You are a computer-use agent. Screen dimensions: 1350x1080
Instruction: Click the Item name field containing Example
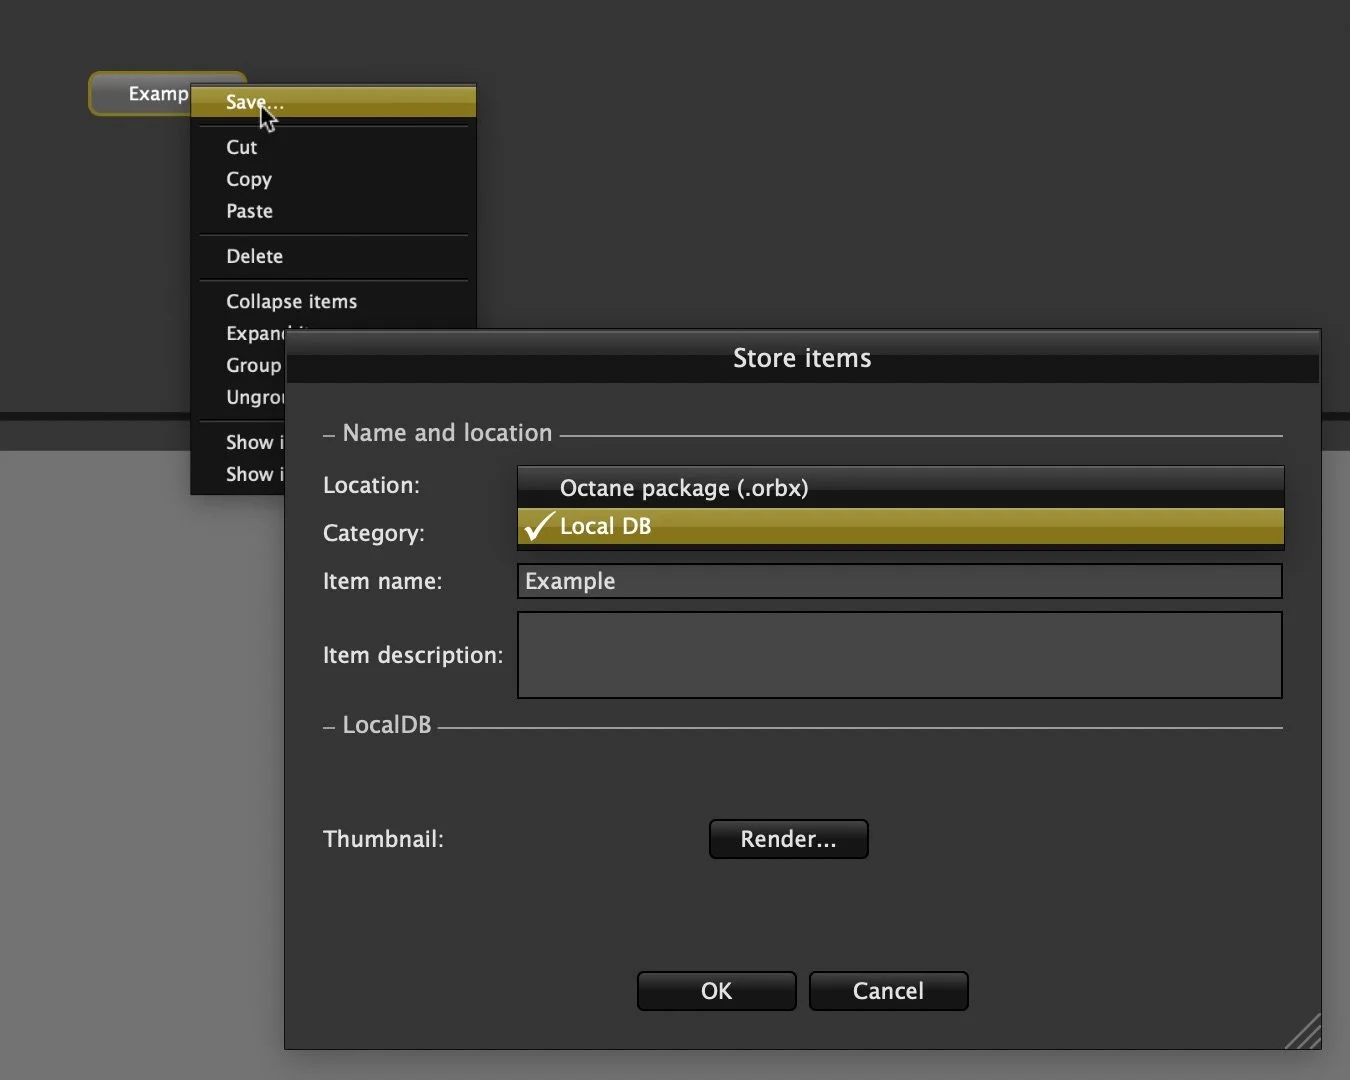point(898,581)
